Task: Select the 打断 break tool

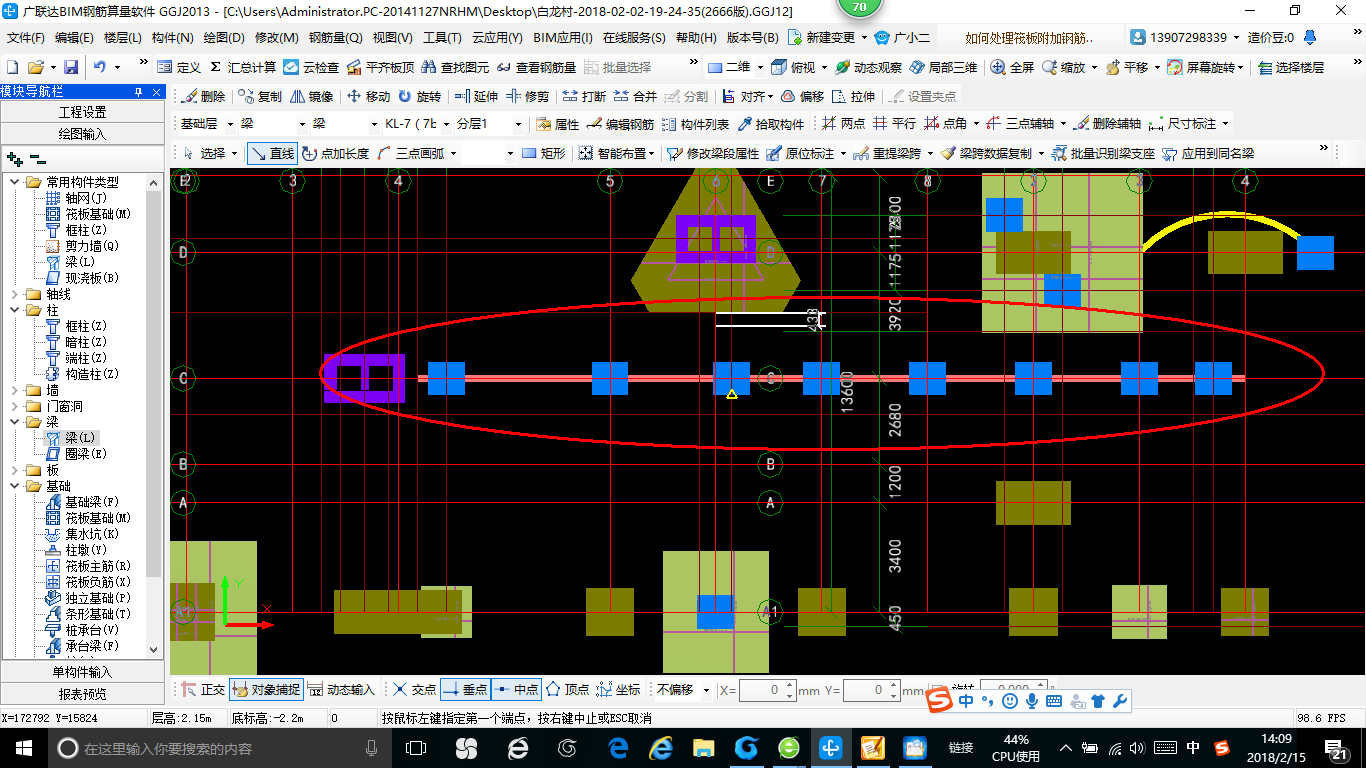Action: (584, 96)
